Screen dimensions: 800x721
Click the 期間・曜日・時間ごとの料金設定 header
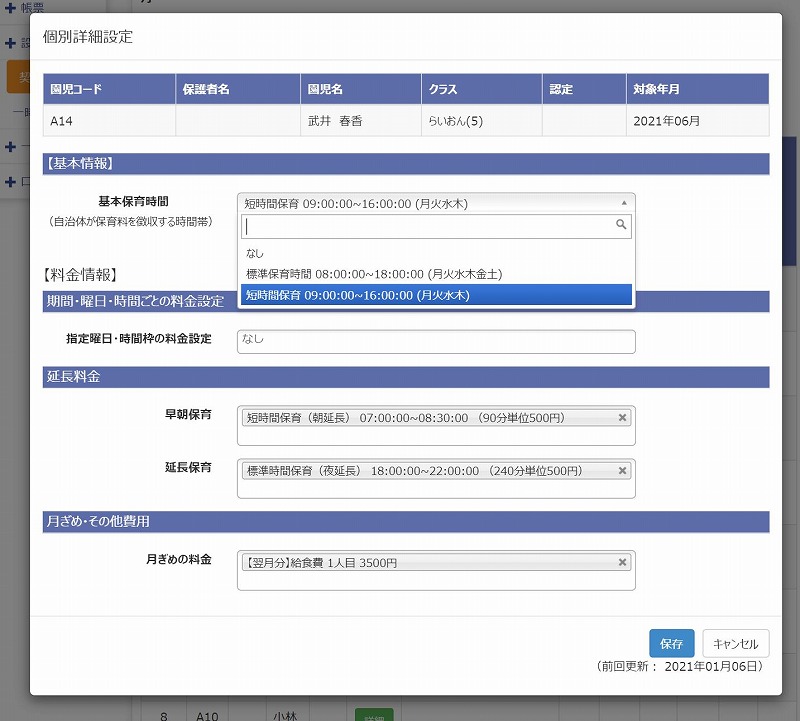pos(136,301)
